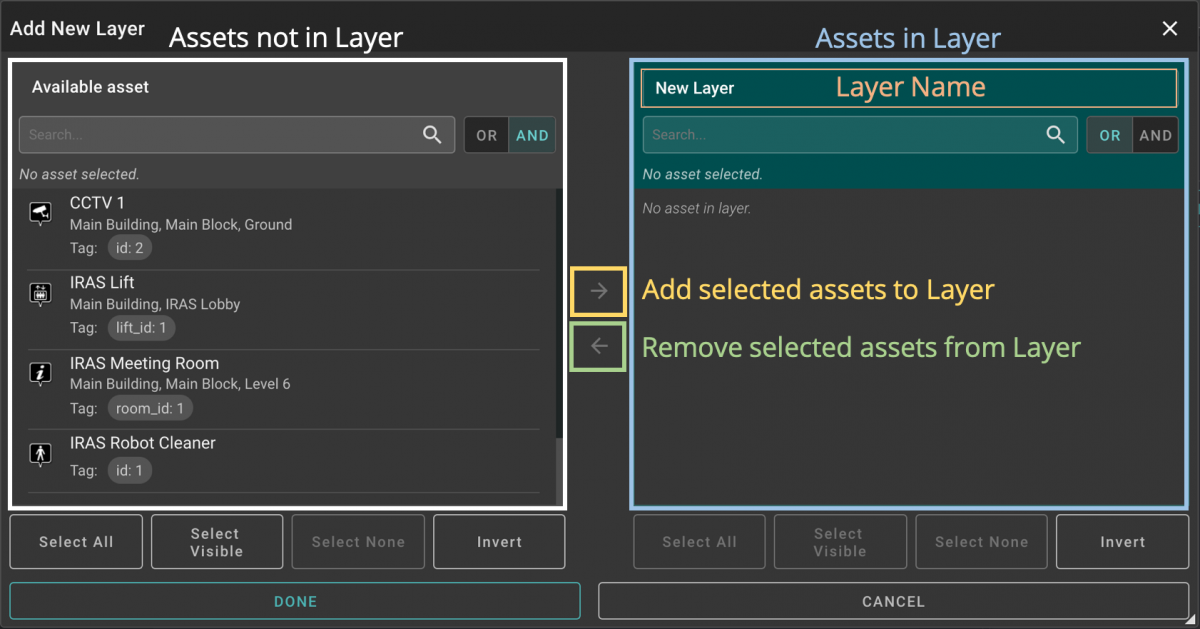1200x629 pixels.
Task: Click the CCTV 1 camera asset icon
Action: [x=41, y=213]
